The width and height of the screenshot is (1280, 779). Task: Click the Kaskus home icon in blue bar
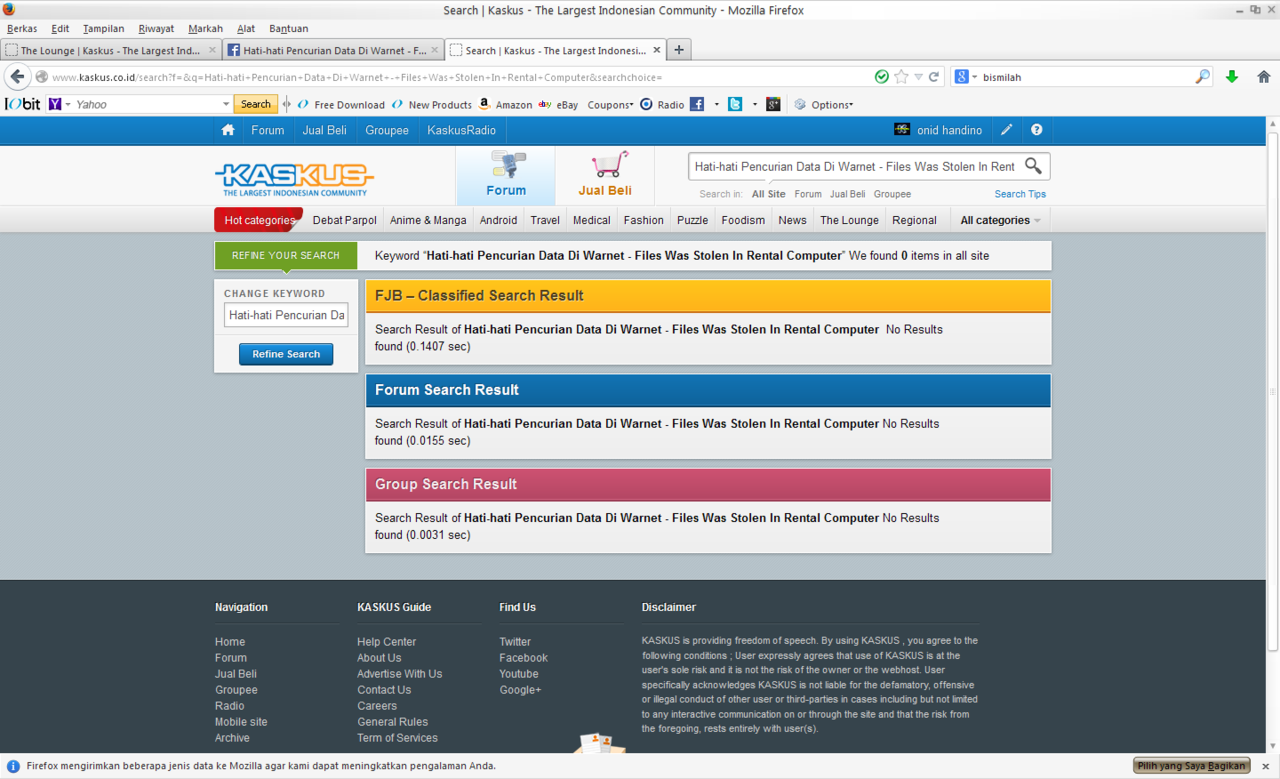pos(228,130)
